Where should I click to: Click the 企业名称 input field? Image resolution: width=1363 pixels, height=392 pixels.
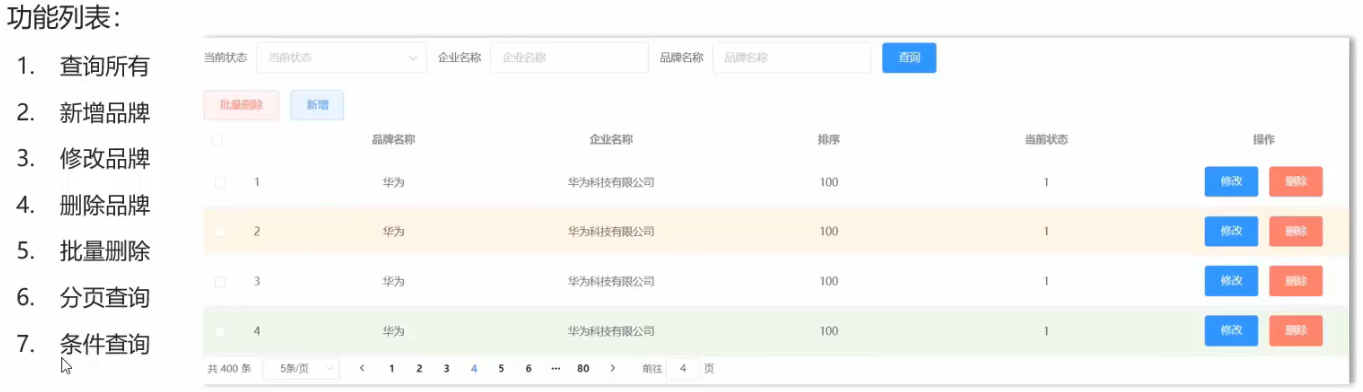click(569, 58)
